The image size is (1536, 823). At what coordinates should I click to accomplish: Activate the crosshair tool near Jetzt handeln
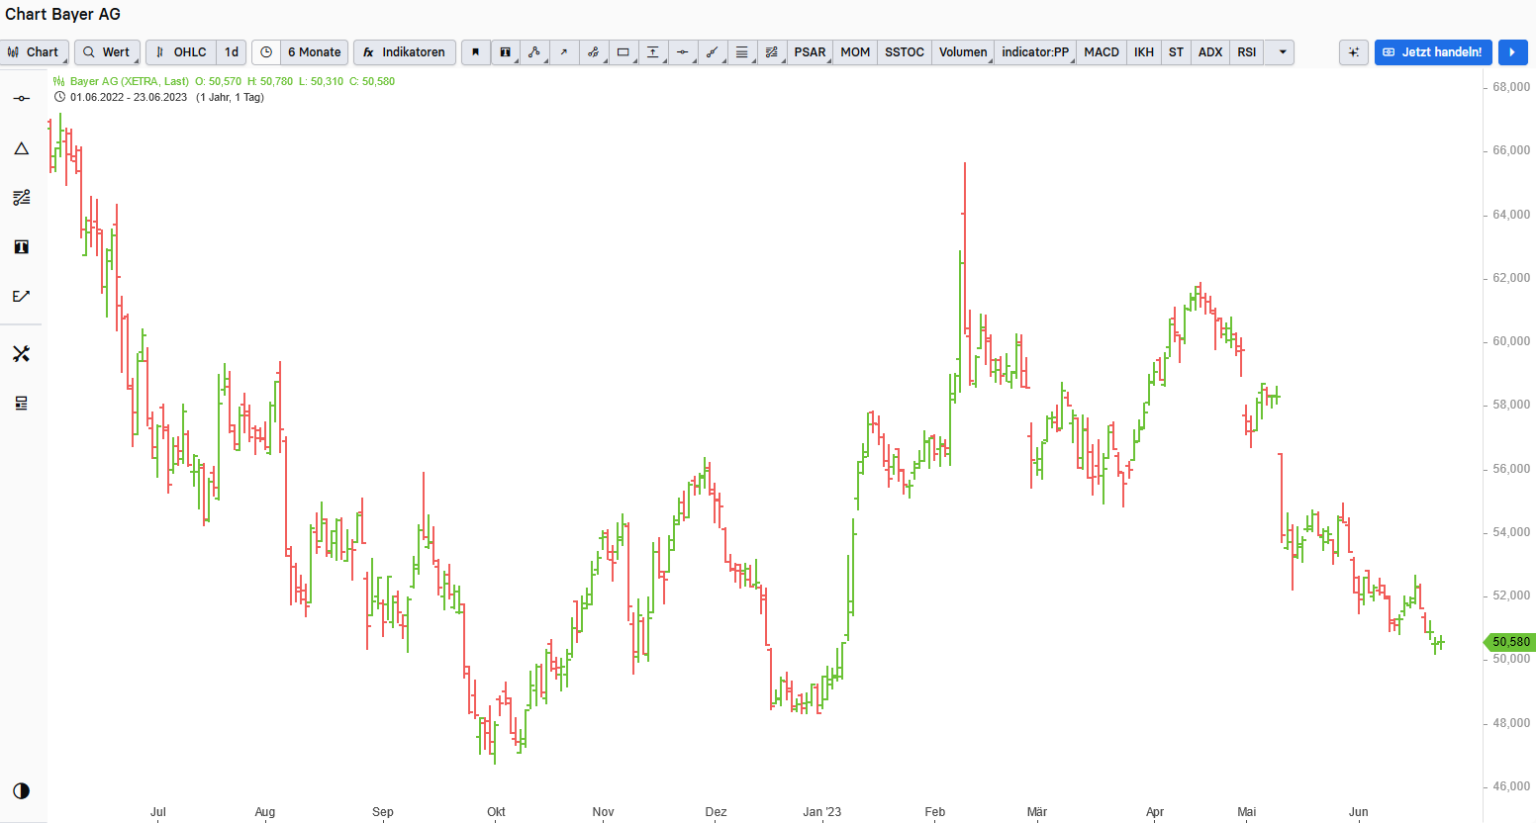click(1353, 52)
